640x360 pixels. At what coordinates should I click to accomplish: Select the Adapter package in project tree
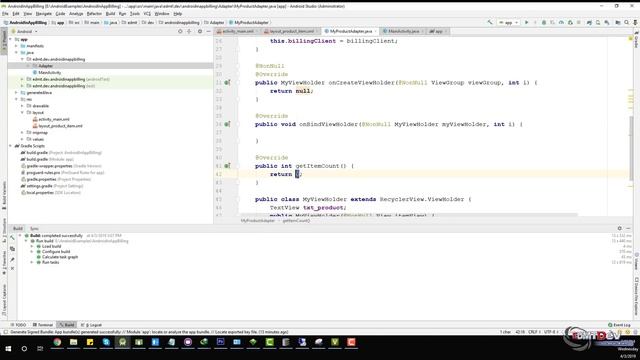(x=45, y=66)
